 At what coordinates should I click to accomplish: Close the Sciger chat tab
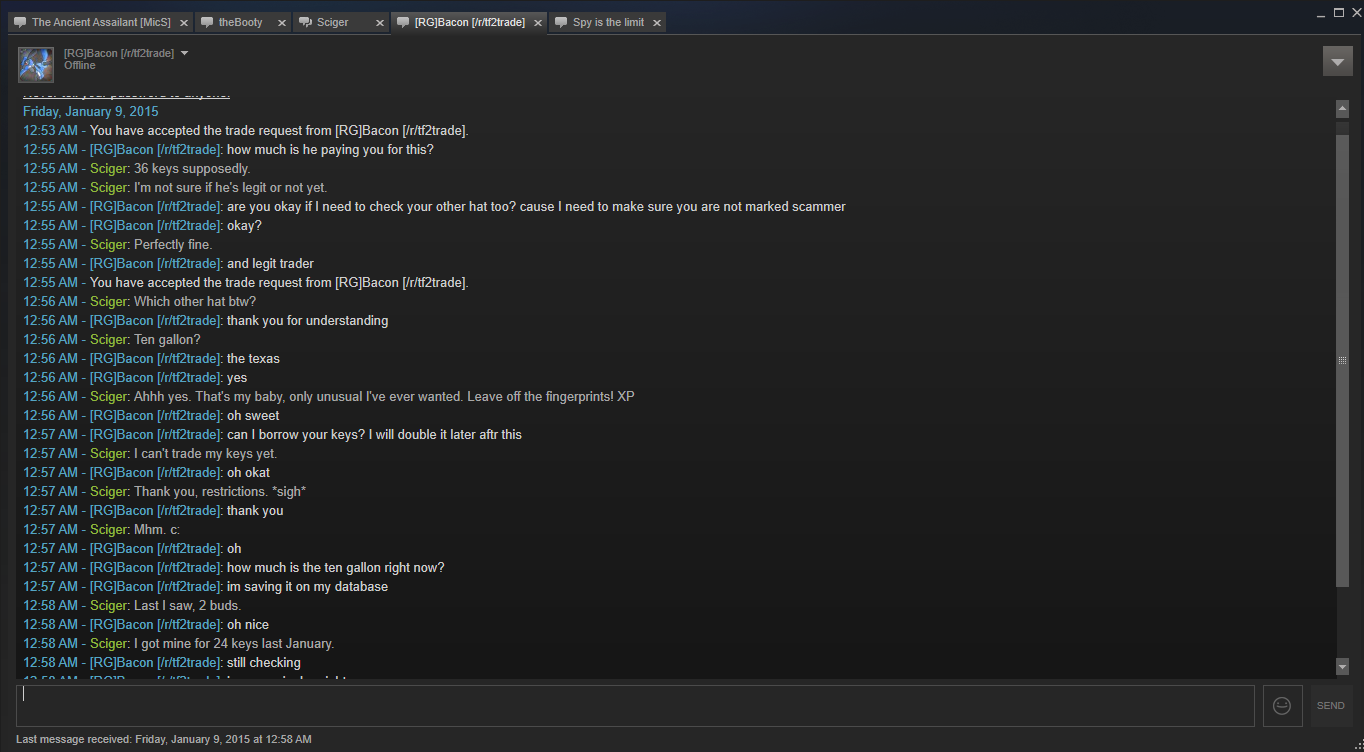379,23
